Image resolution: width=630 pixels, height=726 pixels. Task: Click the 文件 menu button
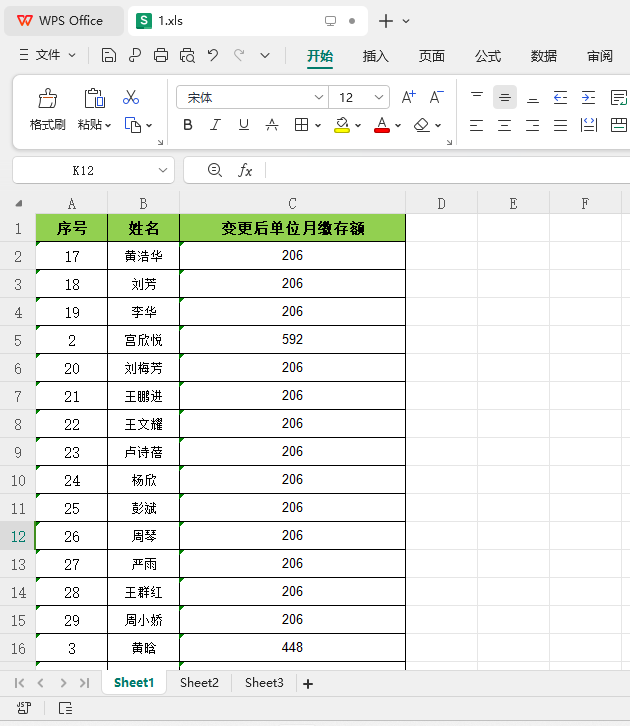coord(47,55)
